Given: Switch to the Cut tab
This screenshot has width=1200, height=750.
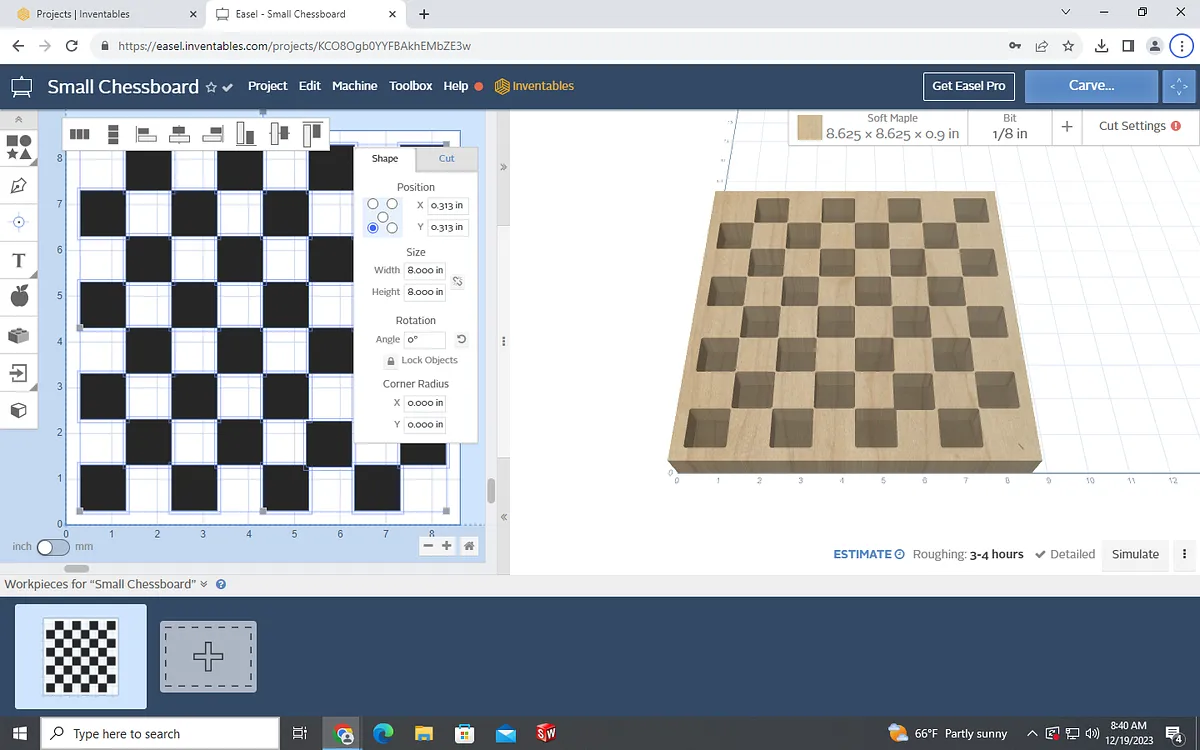Looking at the screenshot, I should point(446,158).
